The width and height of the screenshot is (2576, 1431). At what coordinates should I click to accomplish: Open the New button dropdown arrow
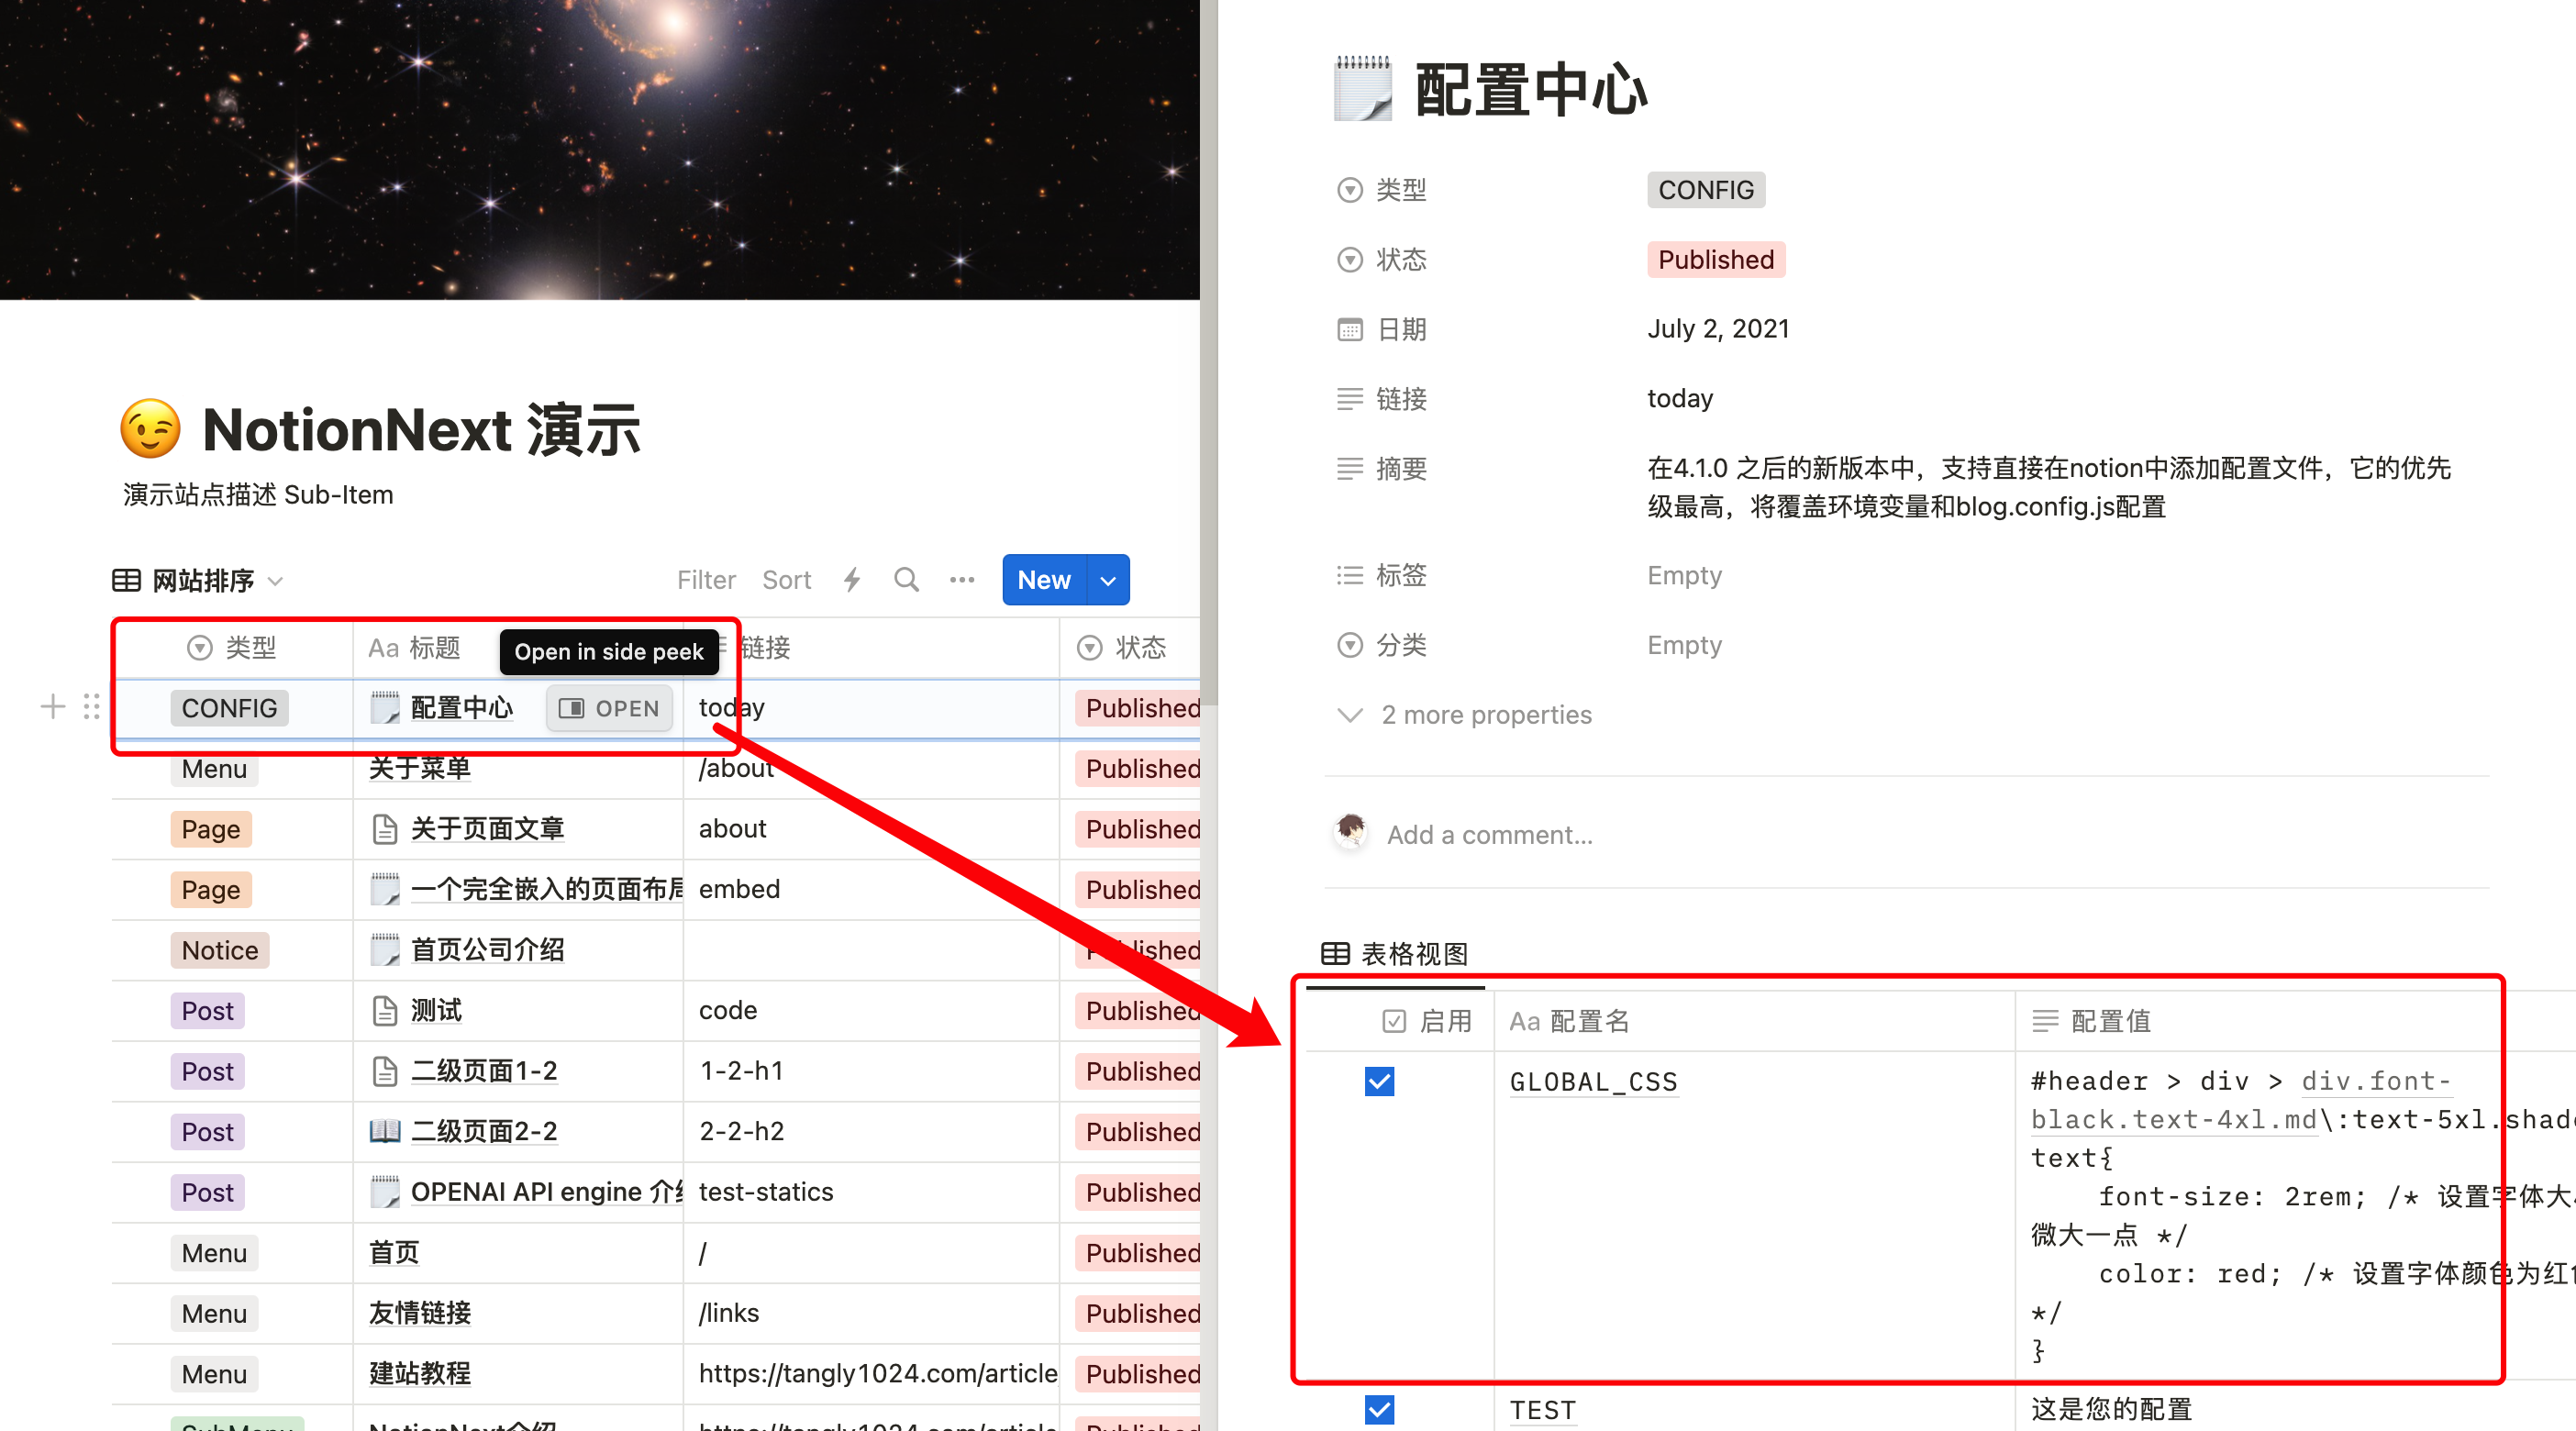tap(1108, 580)
